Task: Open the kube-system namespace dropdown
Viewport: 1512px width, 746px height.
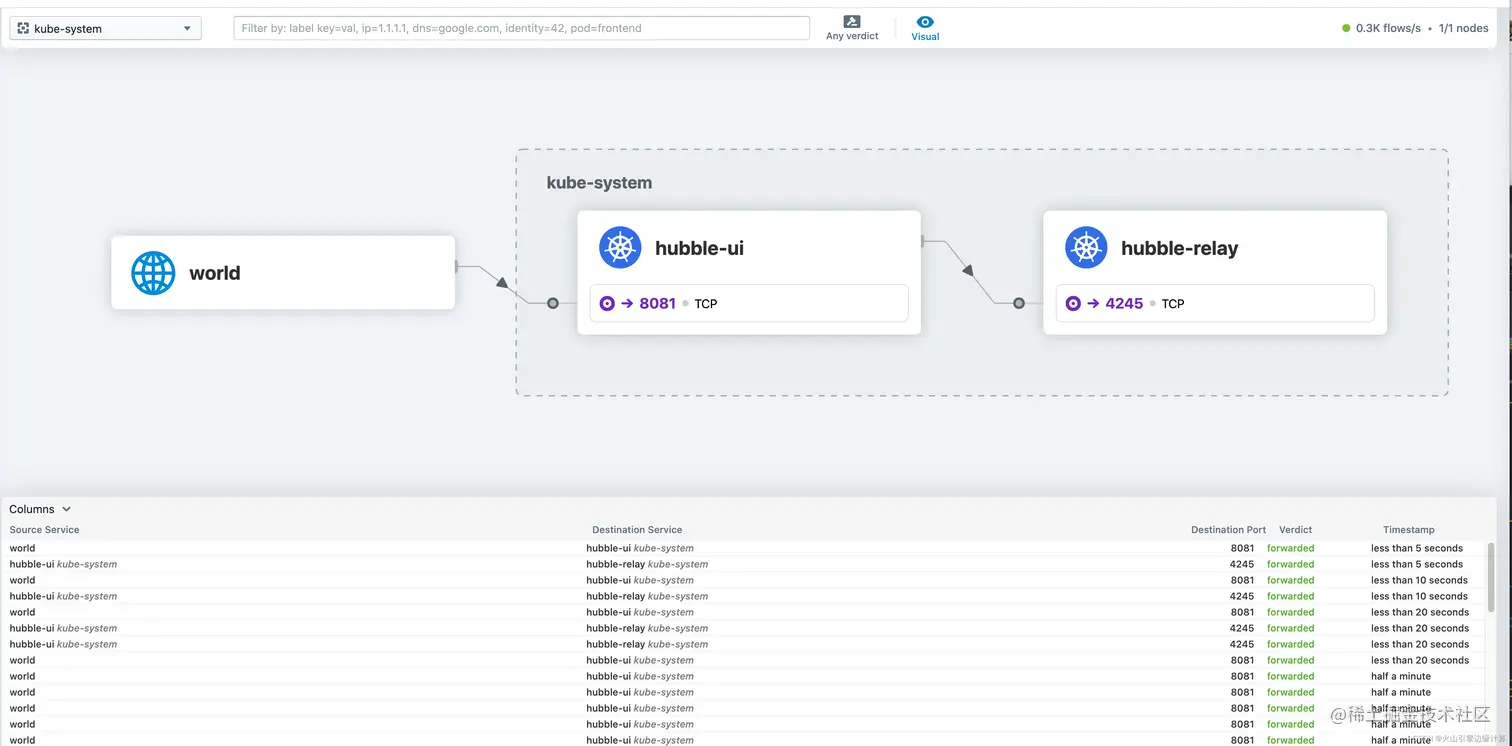Action: tap(105, 29)
